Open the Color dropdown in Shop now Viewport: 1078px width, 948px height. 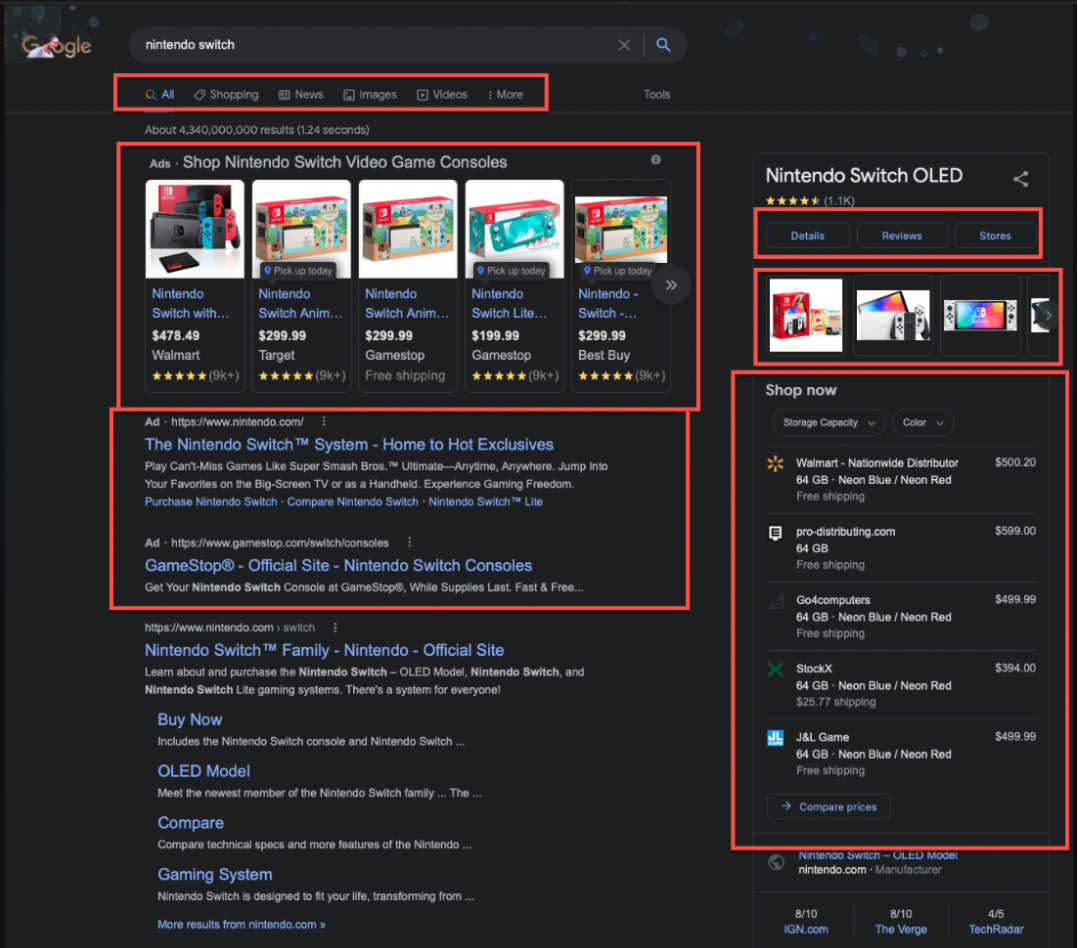[922, 422]
